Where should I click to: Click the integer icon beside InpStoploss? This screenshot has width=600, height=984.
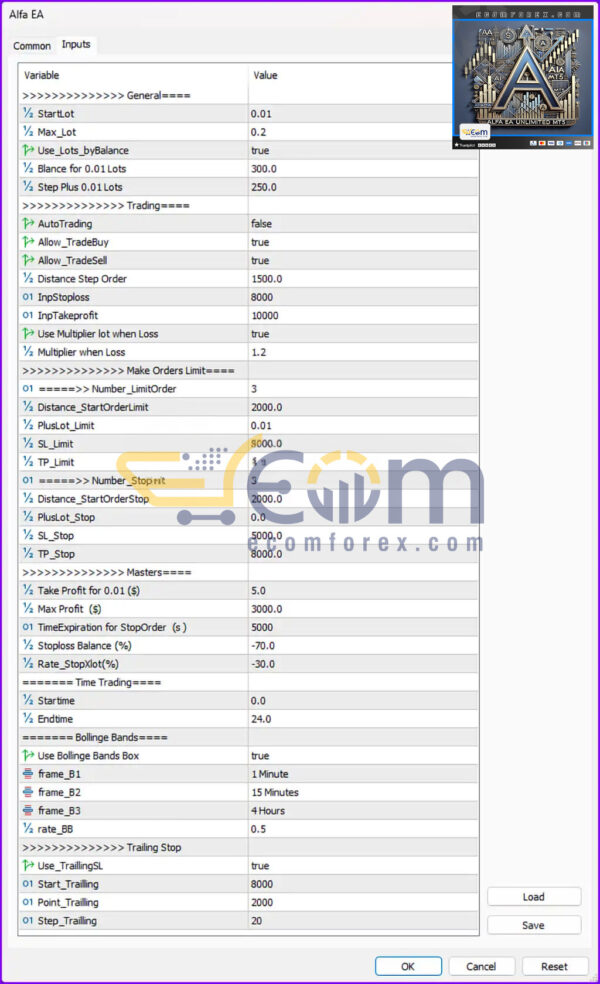pyautogui.click(x=28, y=297)
